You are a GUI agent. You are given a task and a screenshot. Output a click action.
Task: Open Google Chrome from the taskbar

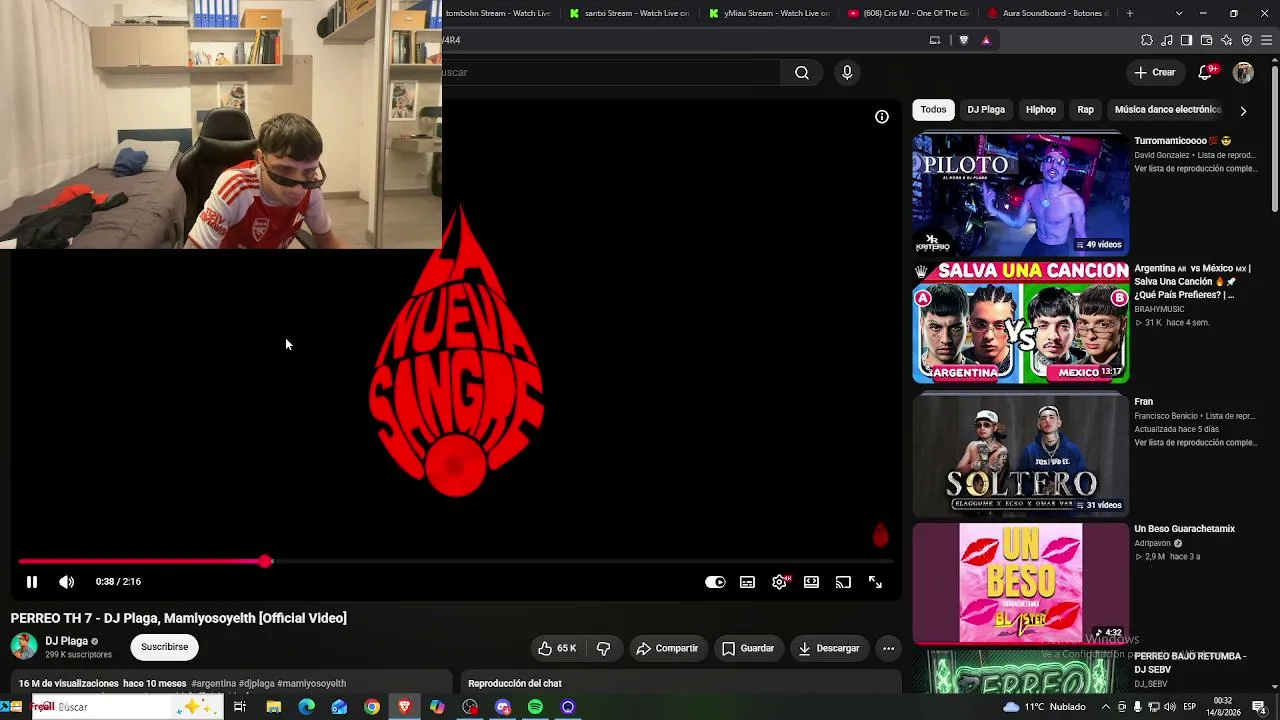pos(372,707)
